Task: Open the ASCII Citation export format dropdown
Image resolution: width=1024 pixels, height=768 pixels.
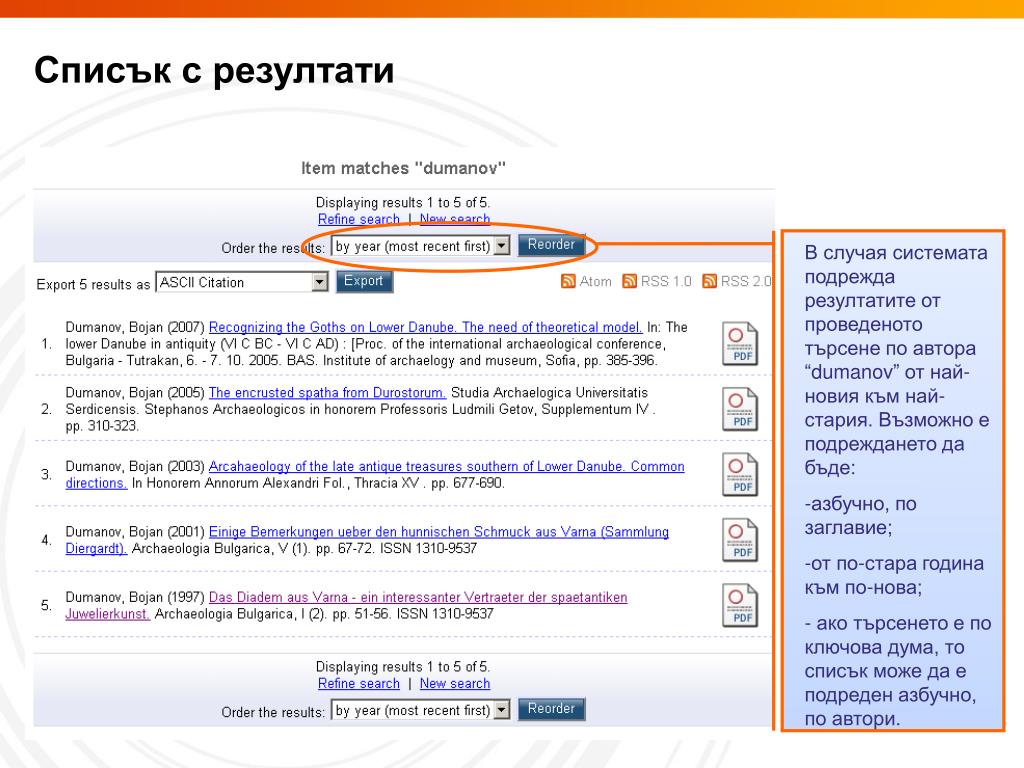Action: click(242, 282)
